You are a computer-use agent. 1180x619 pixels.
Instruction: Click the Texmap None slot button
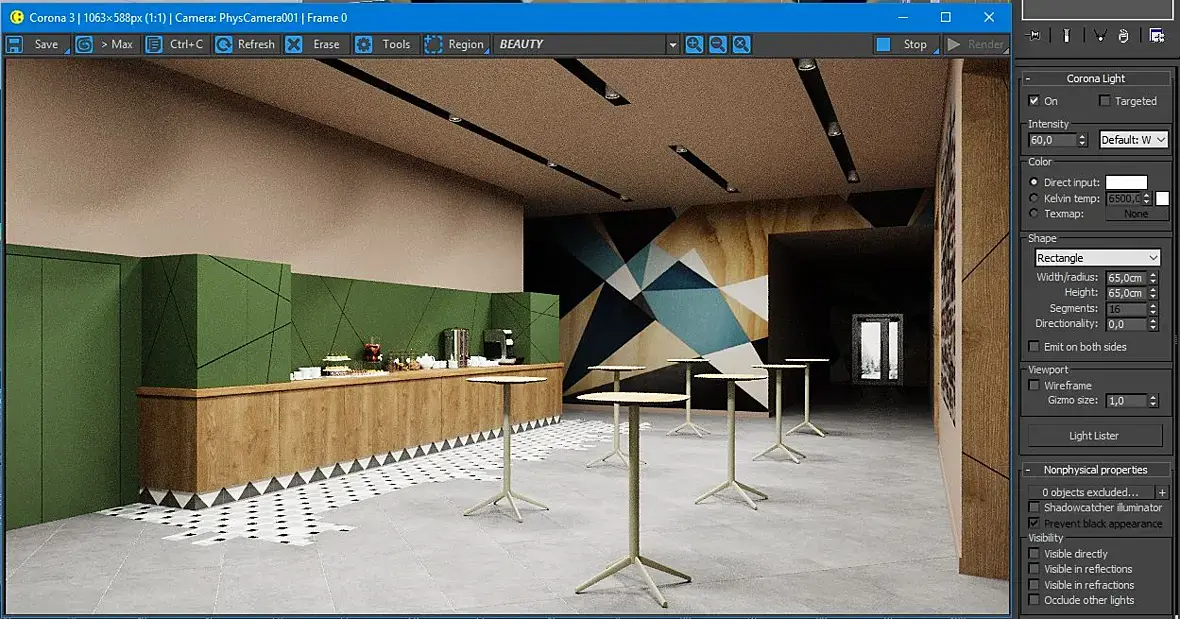[x=1136, y=214]
